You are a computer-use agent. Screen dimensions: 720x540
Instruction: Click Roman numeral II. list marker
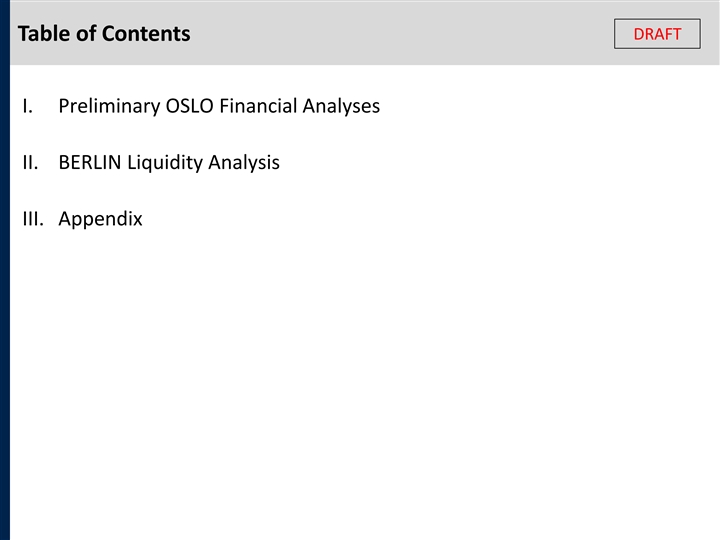coord(29,162)
